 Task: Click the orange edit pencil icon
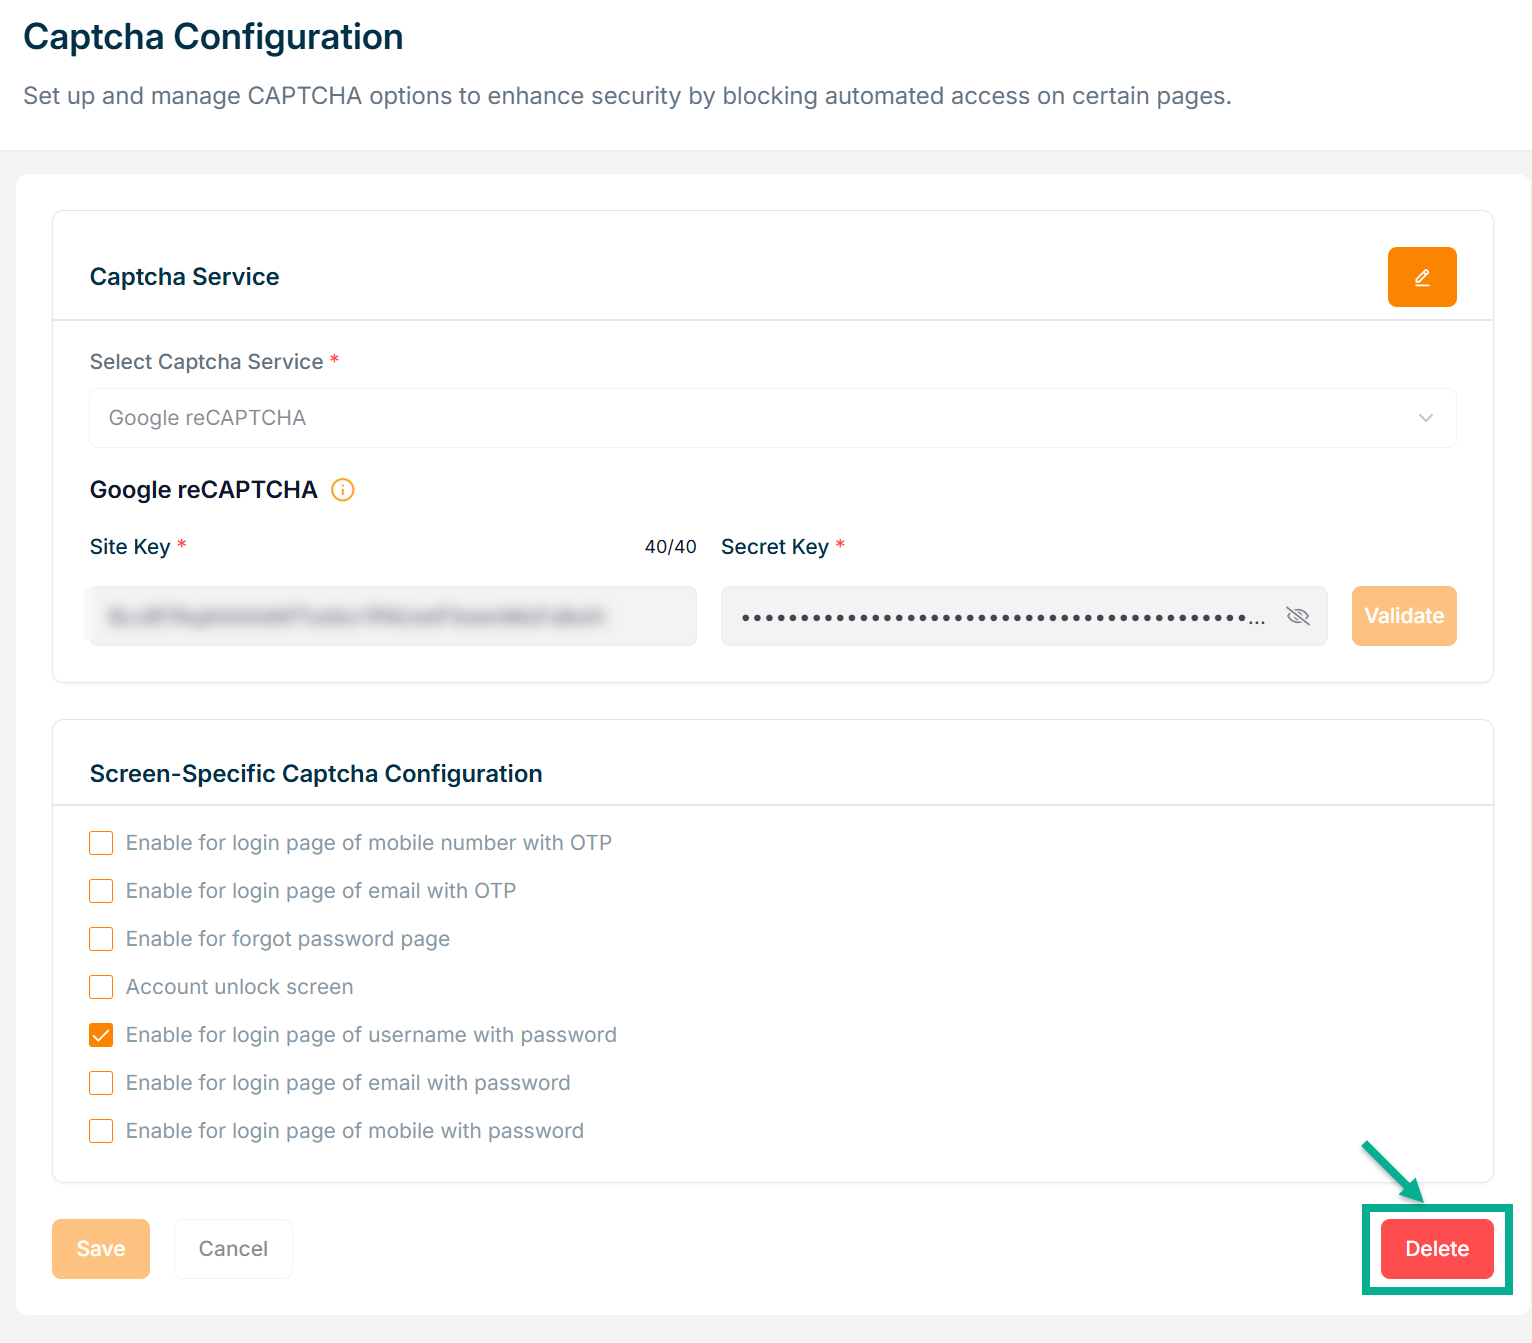click(1421, 277)
